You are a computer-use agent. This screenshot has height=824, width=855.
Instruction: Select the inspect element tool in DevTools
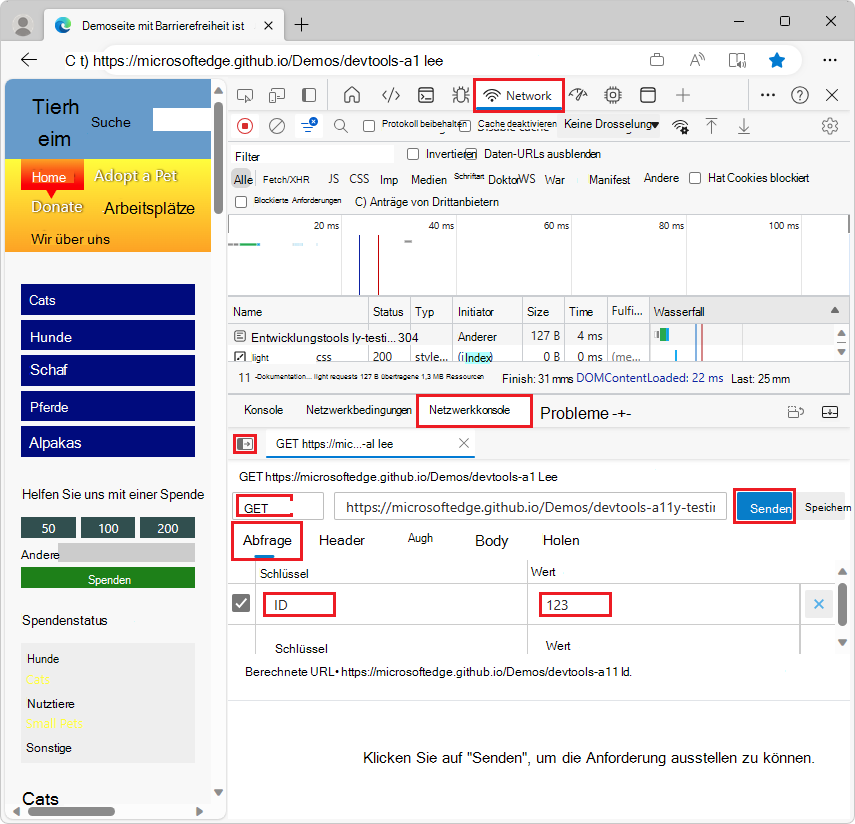[243, 95]
